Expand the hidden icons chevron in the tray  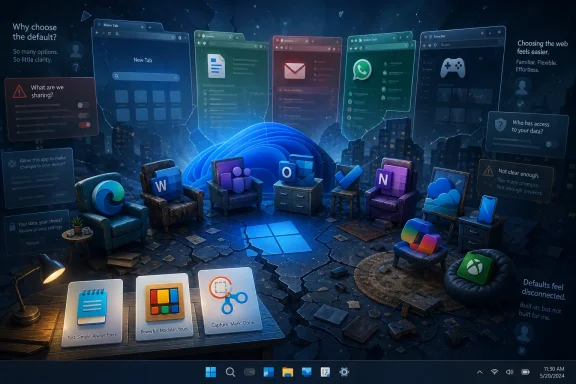pyautogui.click(x=479, y=372)
